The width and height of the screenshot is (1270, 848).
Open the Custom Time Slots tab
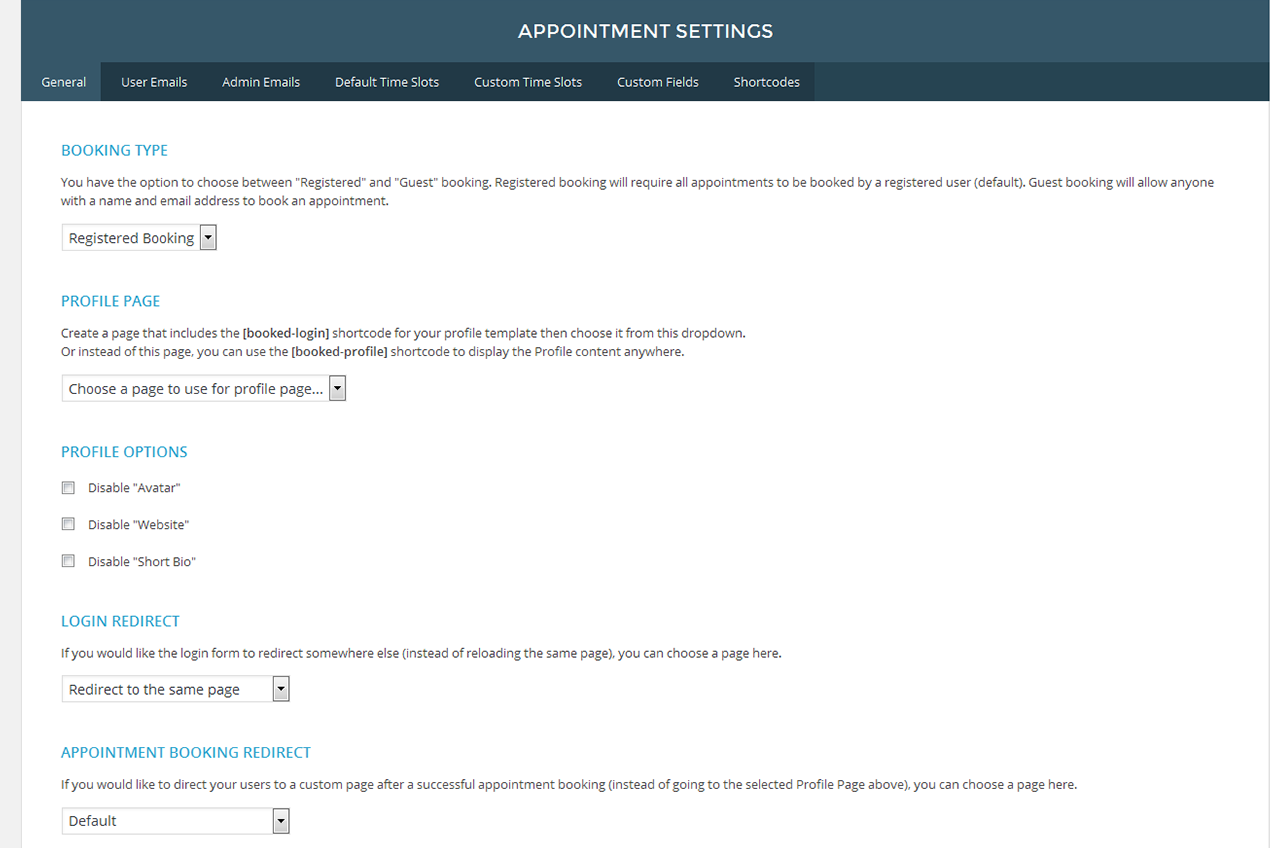coord(528,82)
